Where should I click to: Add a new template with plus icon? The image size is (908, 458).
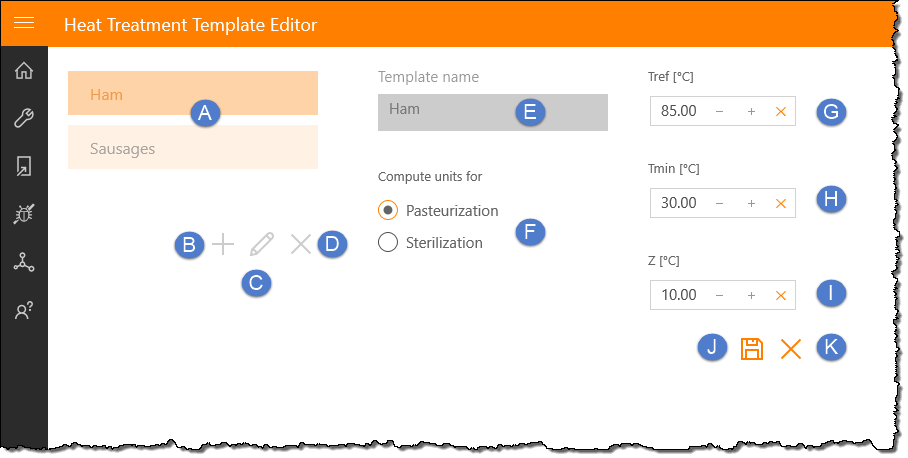(x=223, y=243)
